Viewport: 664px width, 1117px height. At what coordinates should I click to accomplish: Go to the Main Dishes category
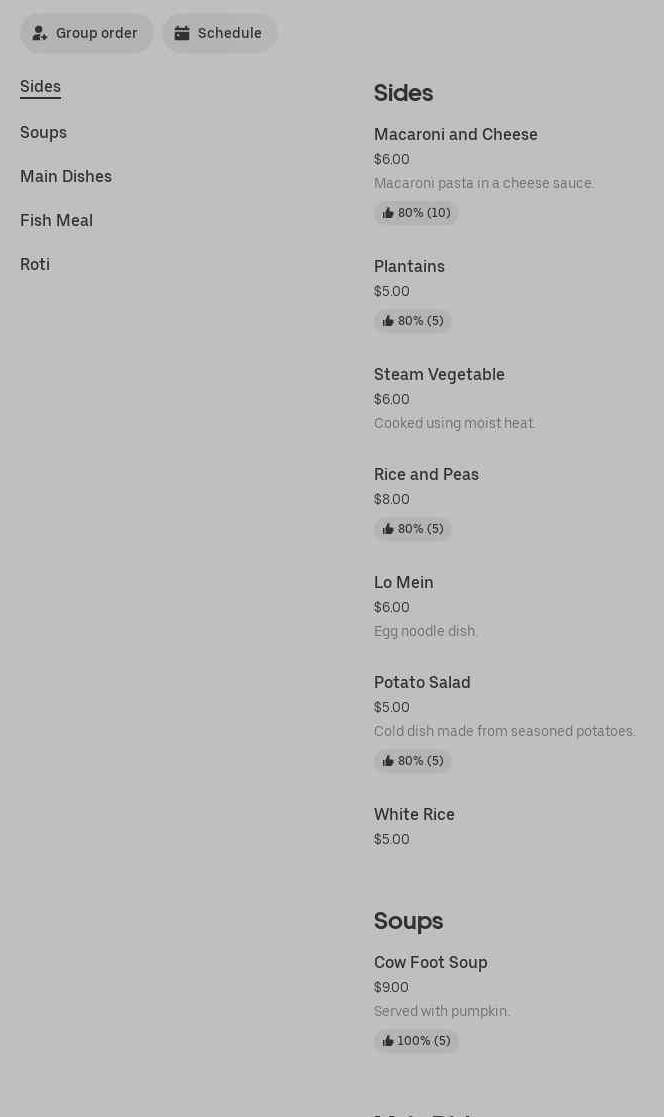click(66, 177)
